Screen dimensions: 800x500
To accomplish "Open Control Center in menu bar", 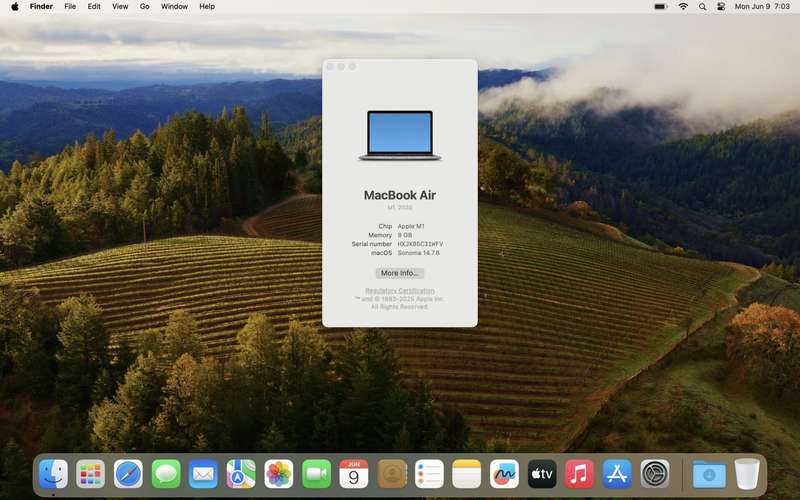I will [x=721, y=7].
